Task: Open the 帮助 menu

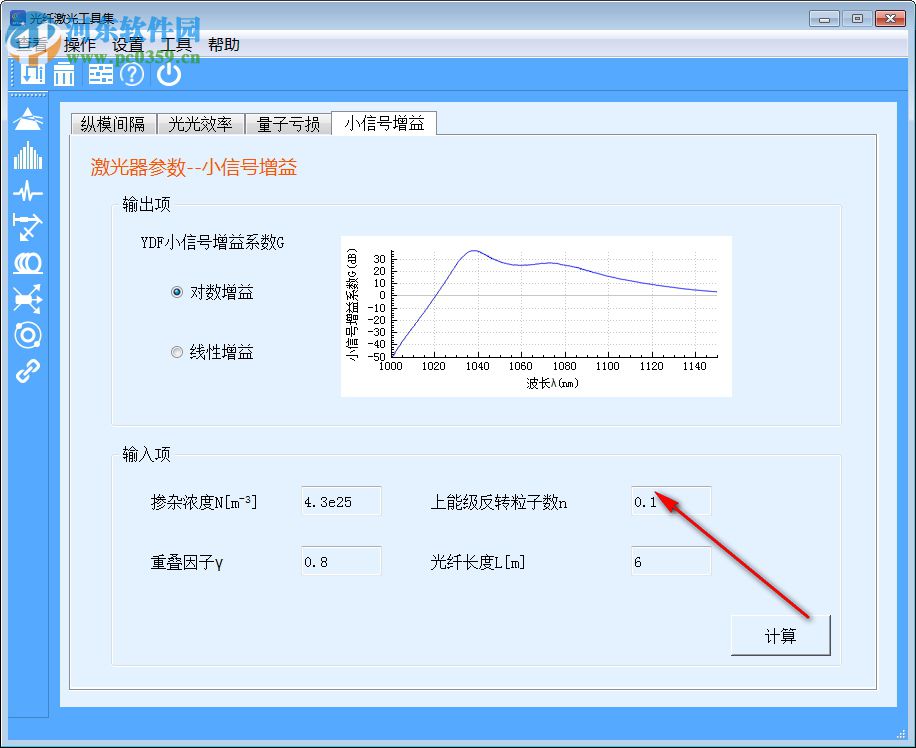Action: pyautogui.click(x=224, y=44)
